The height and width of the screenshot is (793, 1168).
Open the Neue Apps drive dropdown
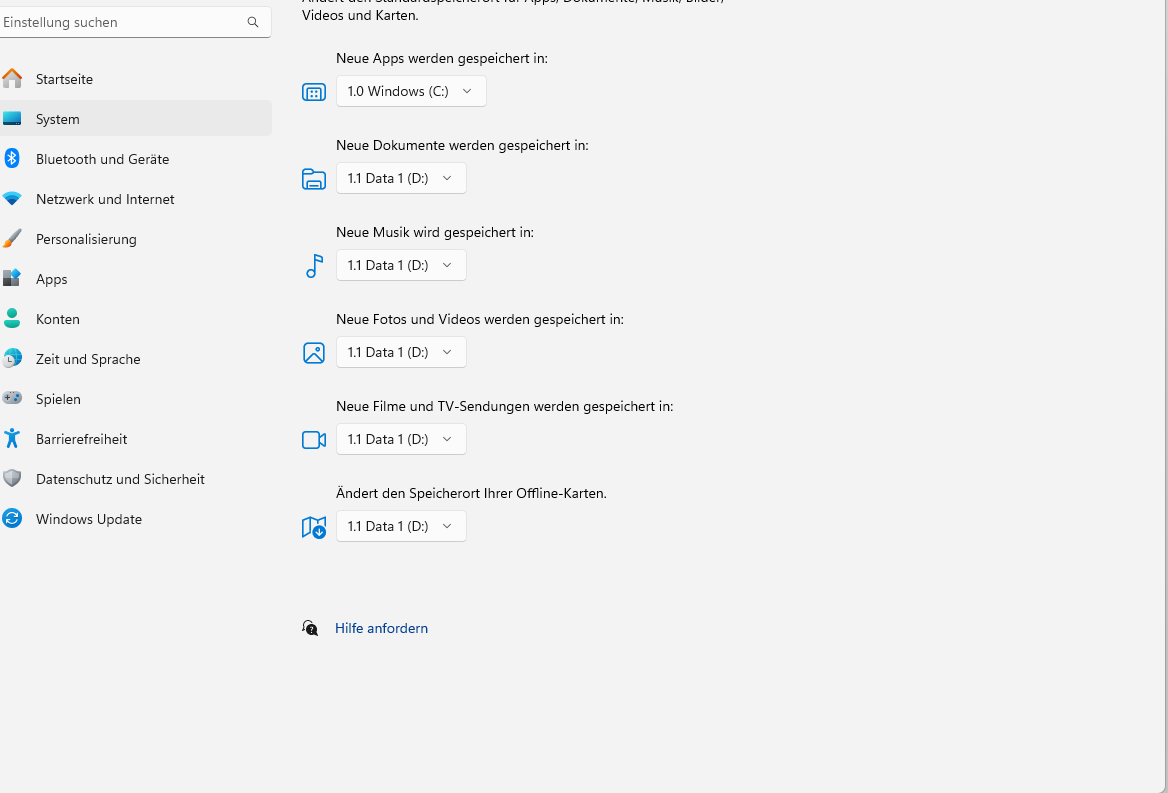[411, 91]
